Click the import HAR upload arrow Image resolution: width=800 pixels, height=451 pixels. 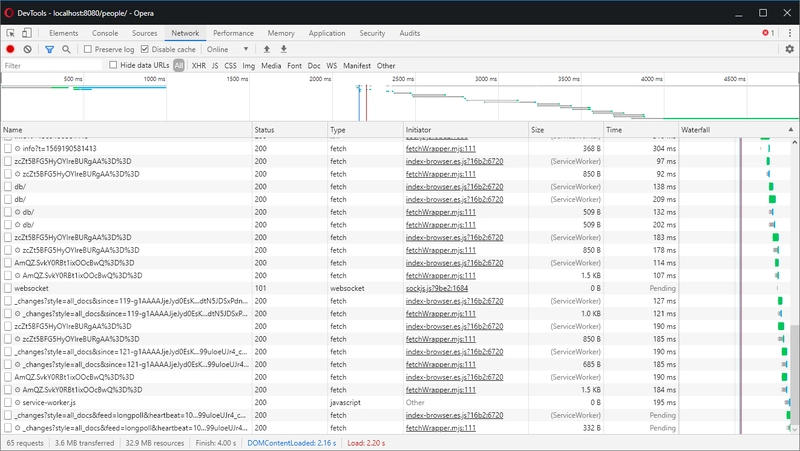click(x=266, y=49)
